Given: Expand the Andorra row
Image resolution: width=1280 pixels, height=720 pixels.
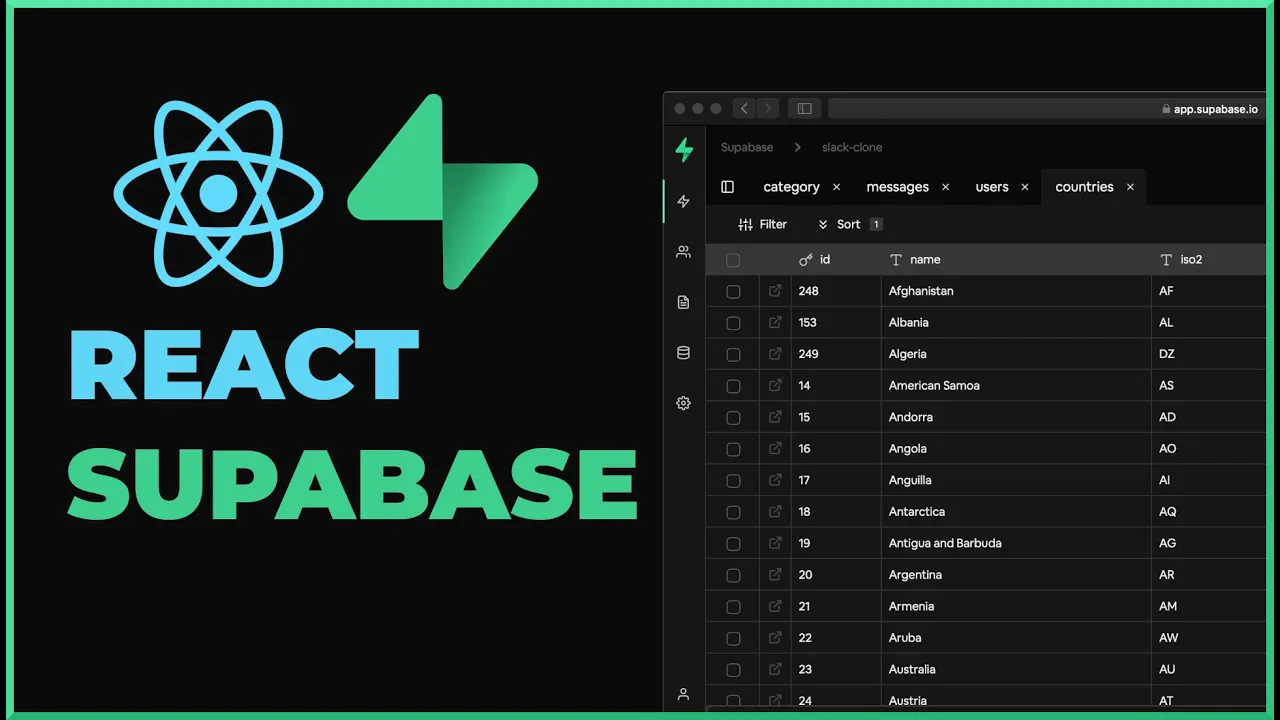Looking at the screenshot, I should click(775, 417).
